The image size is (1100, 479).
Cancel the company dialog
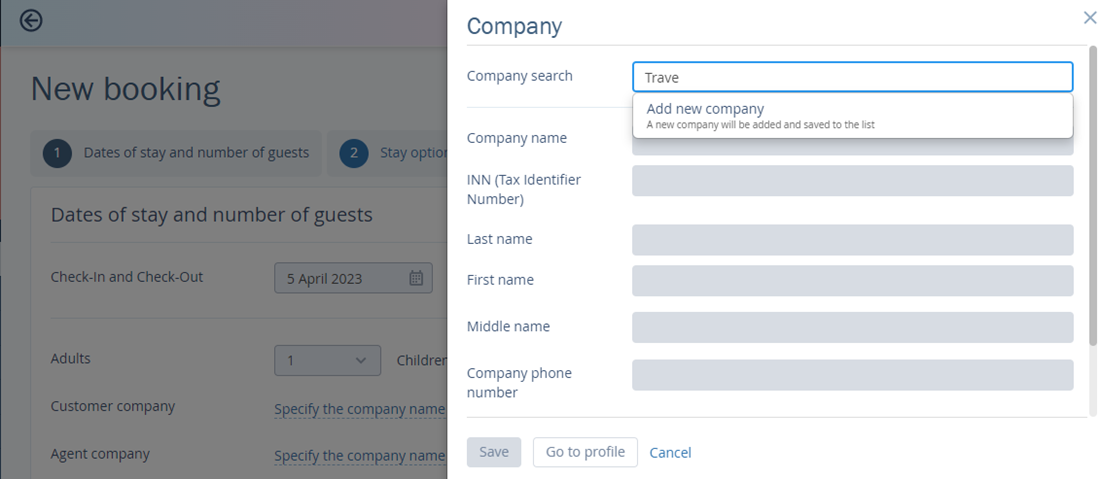[670, 453]
